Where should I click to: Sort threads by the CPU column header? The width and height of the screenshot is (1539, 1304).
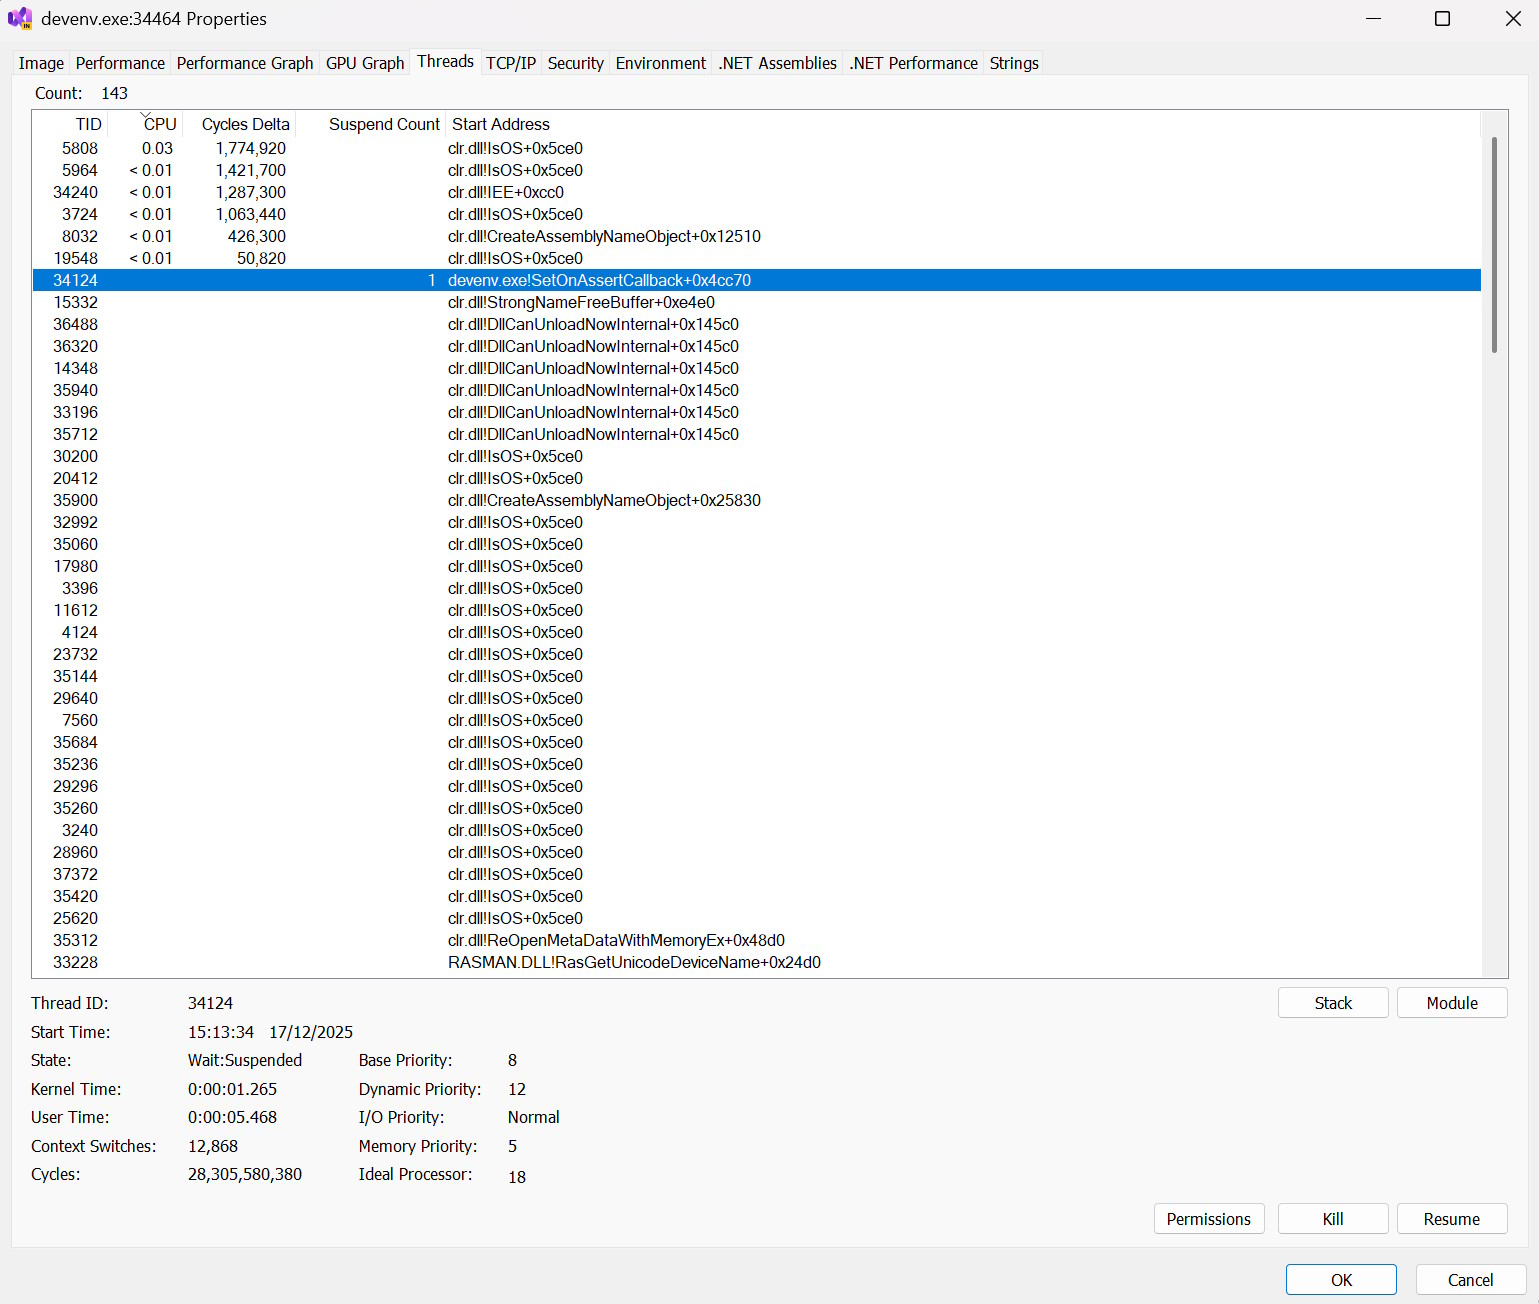[159, 124]
